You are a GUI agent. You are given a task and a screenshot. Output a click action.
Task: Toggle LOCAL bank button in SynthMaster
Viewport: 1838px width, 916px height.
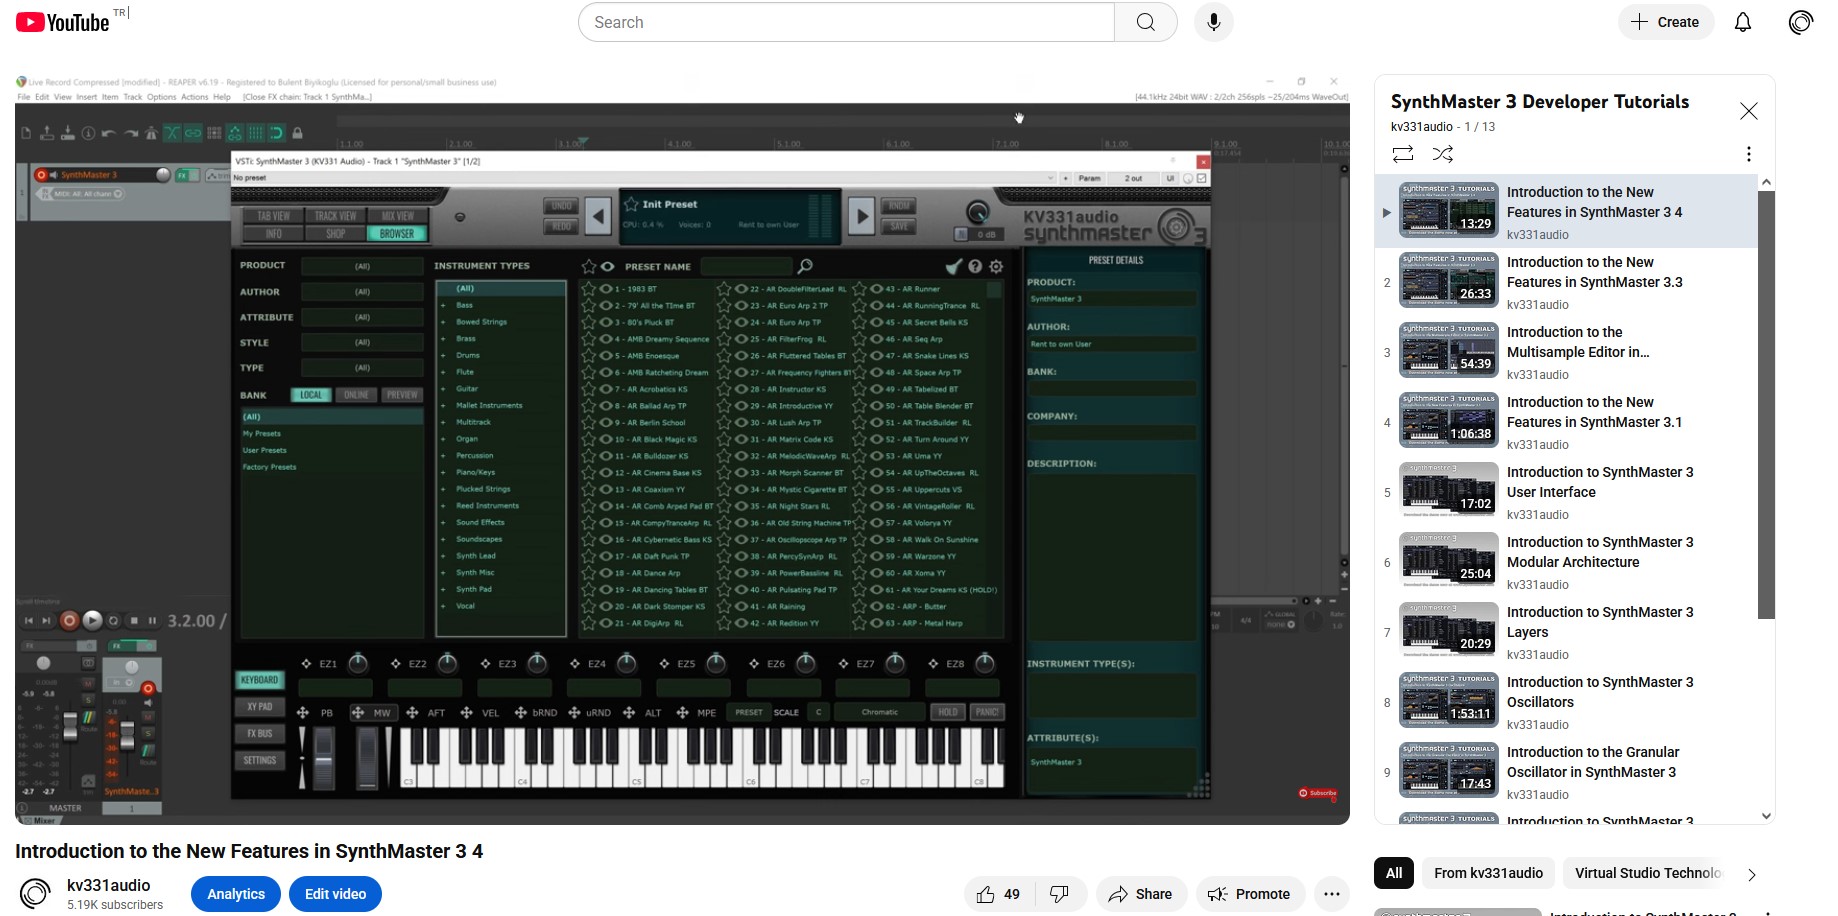coord(311,395)
